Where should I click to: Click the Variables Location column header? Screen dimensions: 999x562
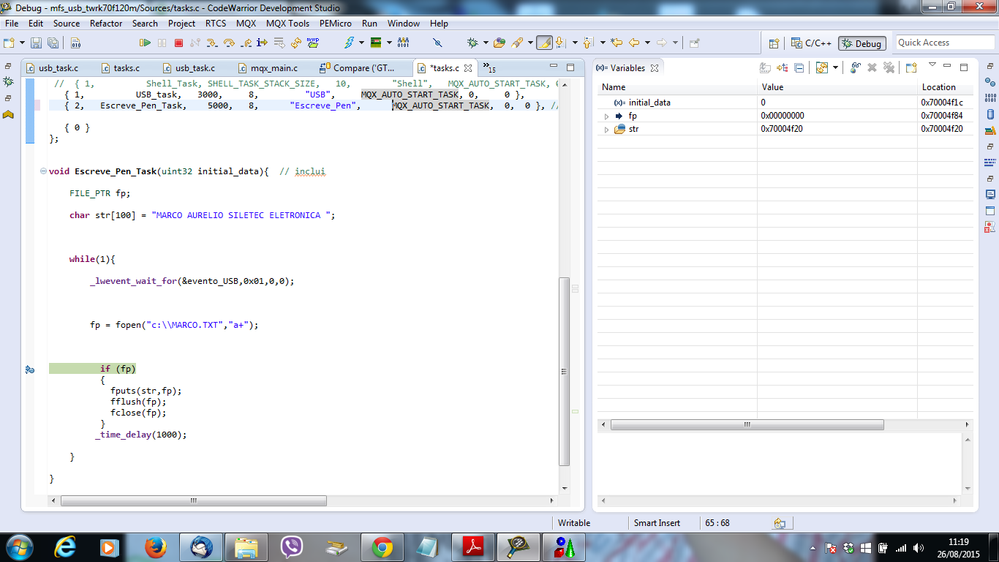[945, 87]
